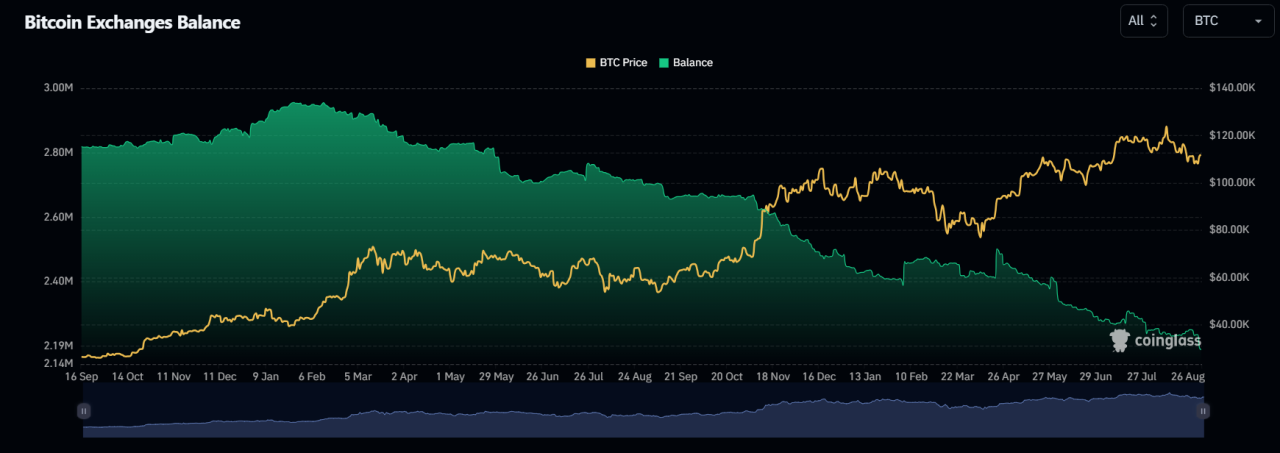This screenshot has height=453, width=1280.
Task: Click the $100.00K price axis label
Action: [x=1232, y=182]
